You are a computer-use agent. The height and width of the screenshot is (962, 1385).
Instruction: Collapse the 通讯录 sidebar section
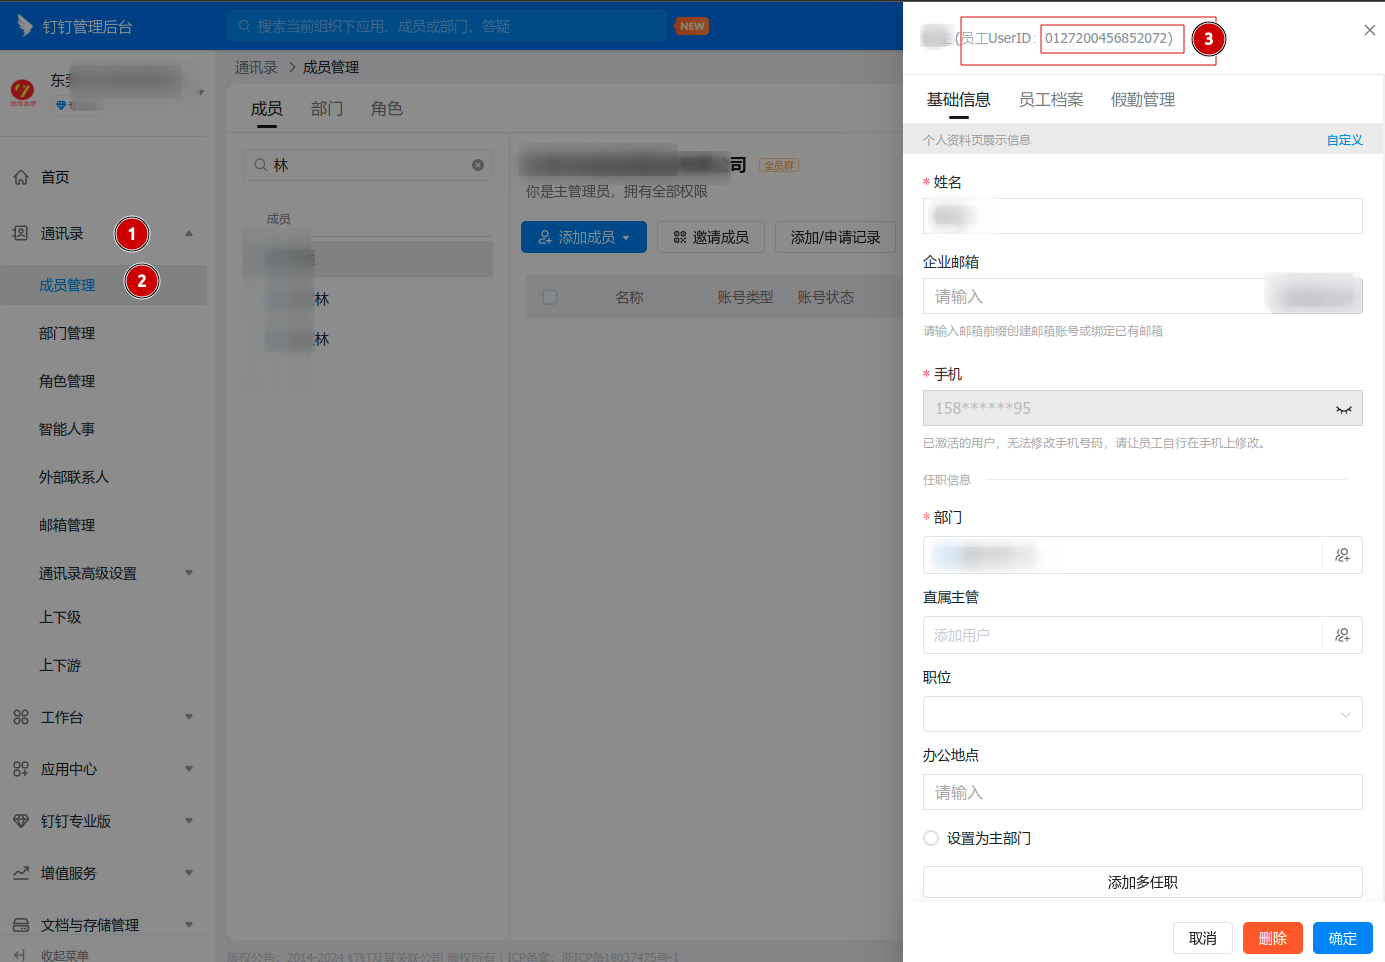click(x=189, y=234)
